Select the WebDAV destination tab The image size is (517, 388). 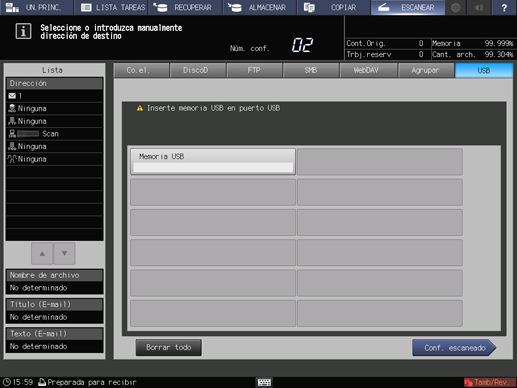coord(368,70)
